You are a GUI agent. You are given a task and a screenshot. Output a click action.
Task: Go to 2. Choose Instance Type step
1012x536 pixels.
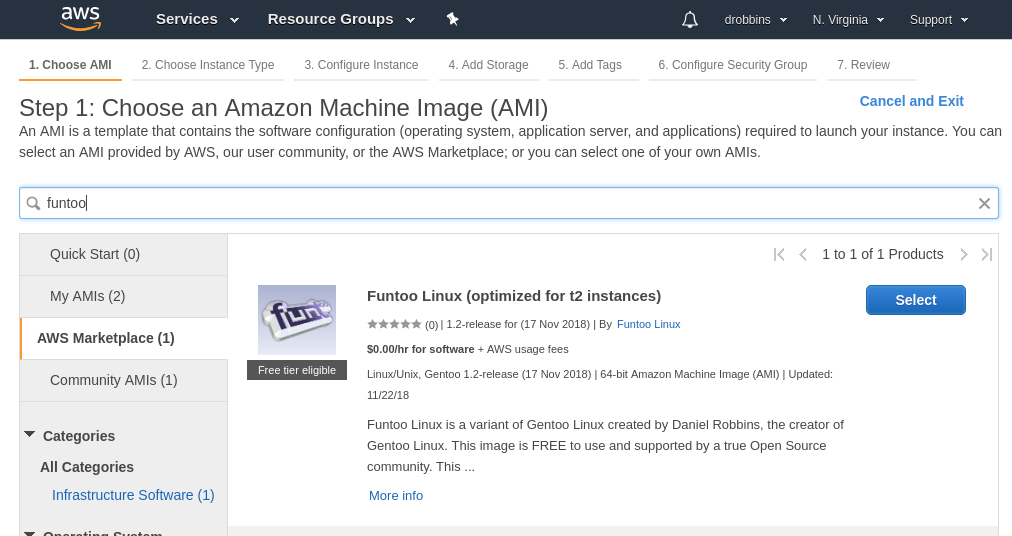tap(208, 65)
